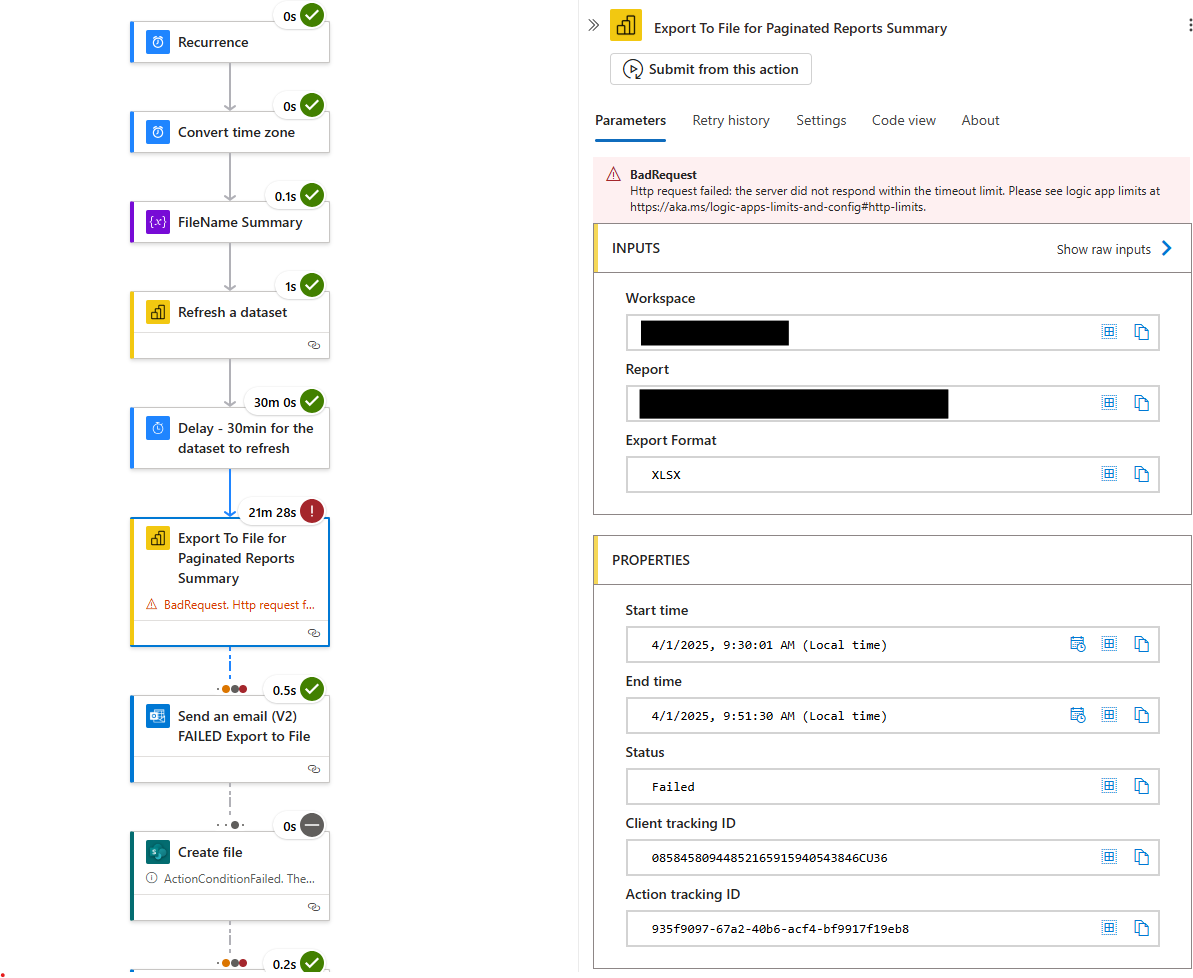Open the About tab

click(x=980, y=120)
